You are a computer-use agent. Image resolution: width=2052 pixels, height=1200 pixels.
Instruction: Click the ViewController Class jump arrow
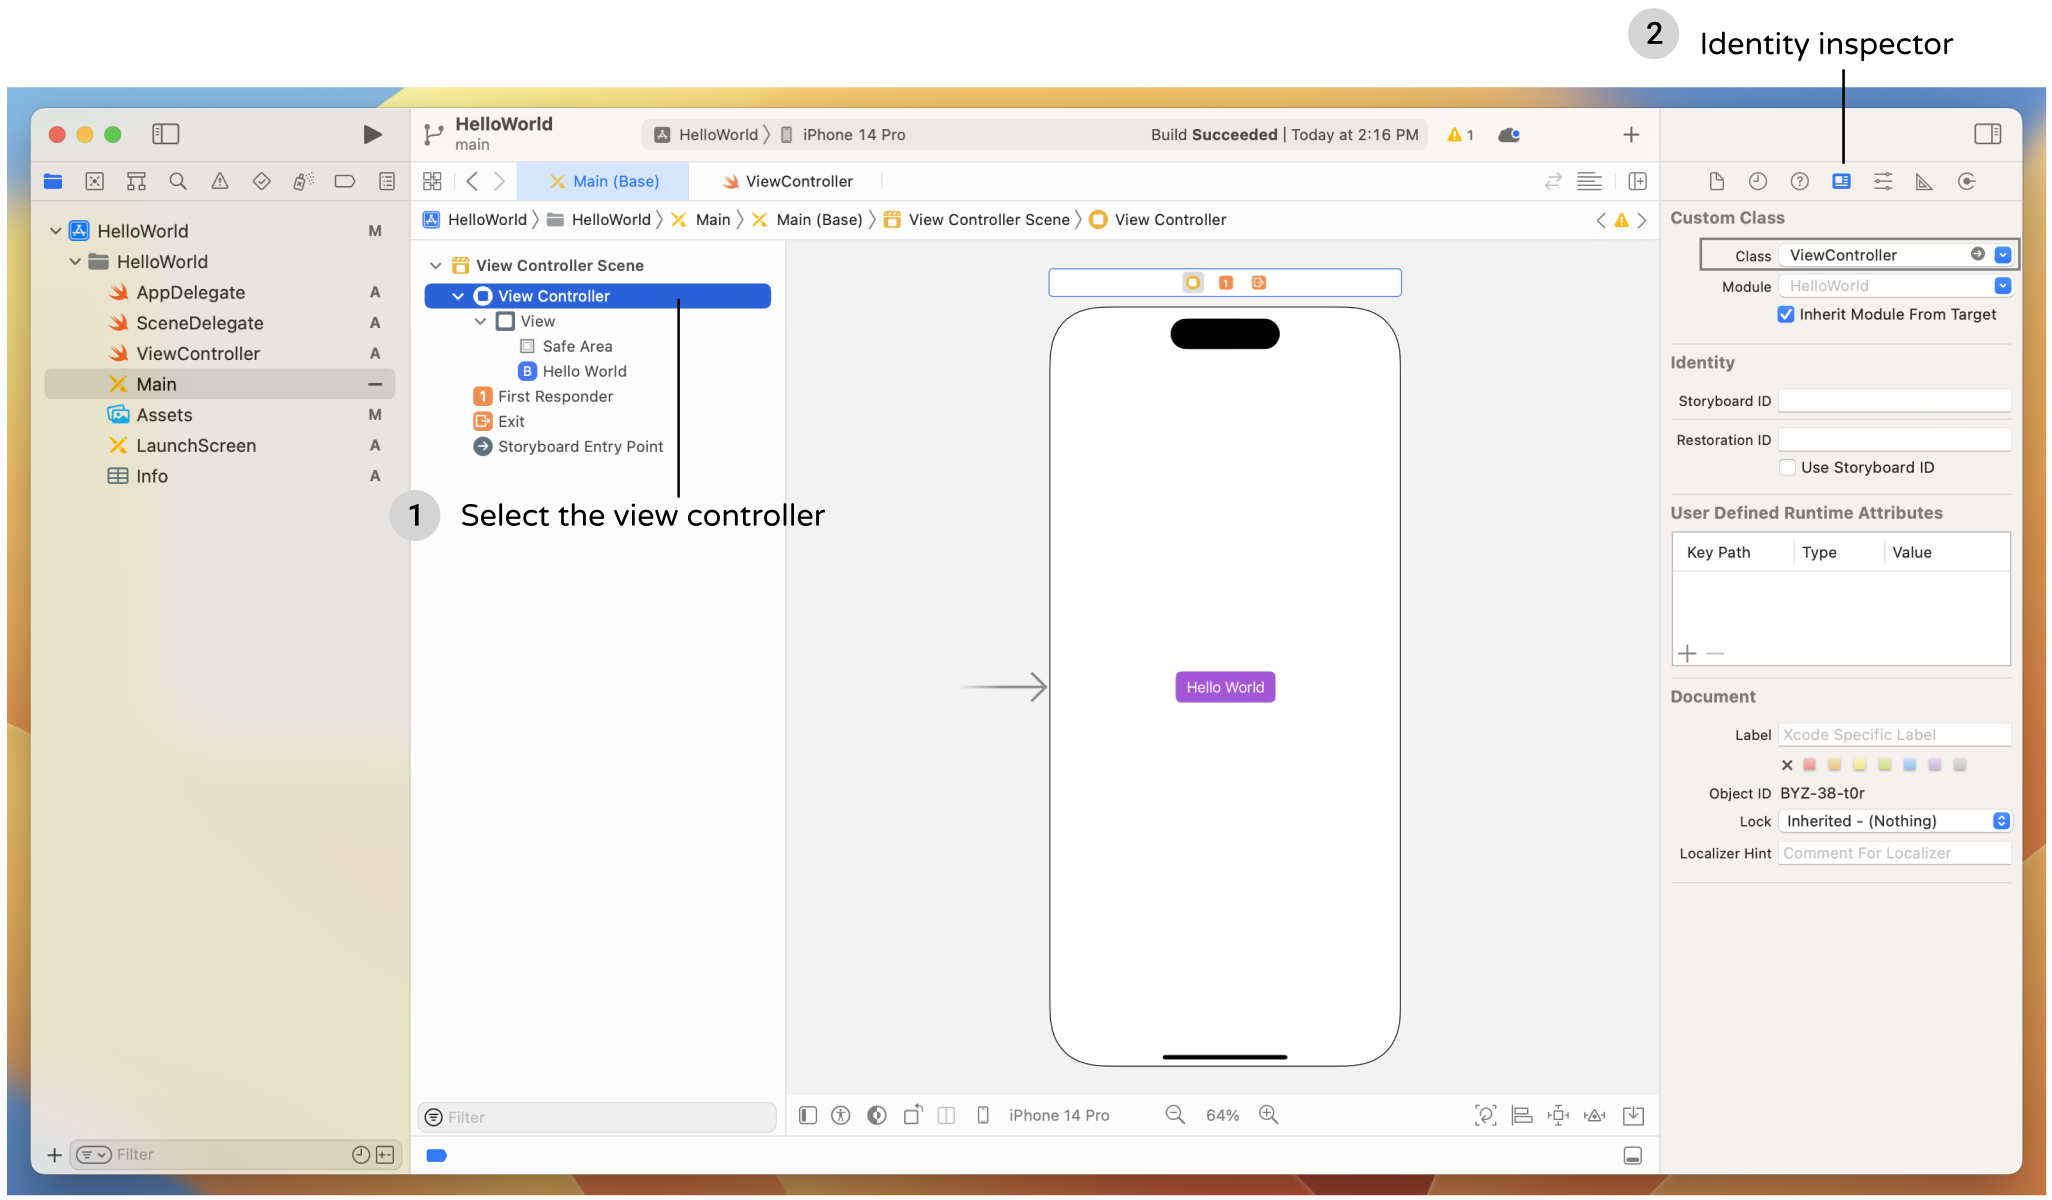[1977, 254]
